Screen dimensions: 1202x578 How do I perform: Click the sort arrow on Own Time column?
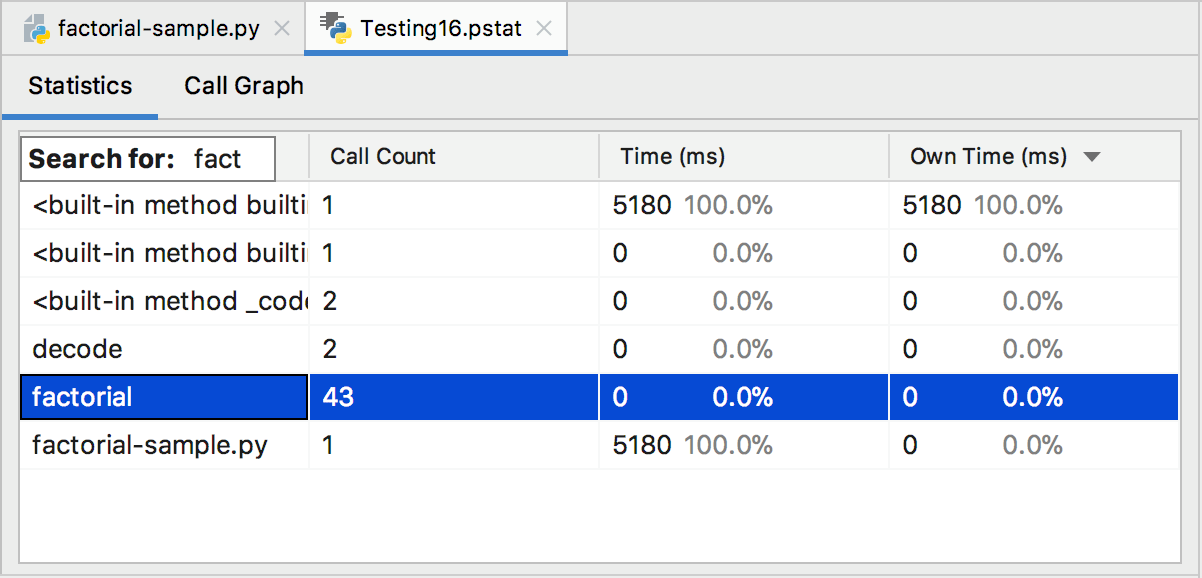click(1092, 157)
